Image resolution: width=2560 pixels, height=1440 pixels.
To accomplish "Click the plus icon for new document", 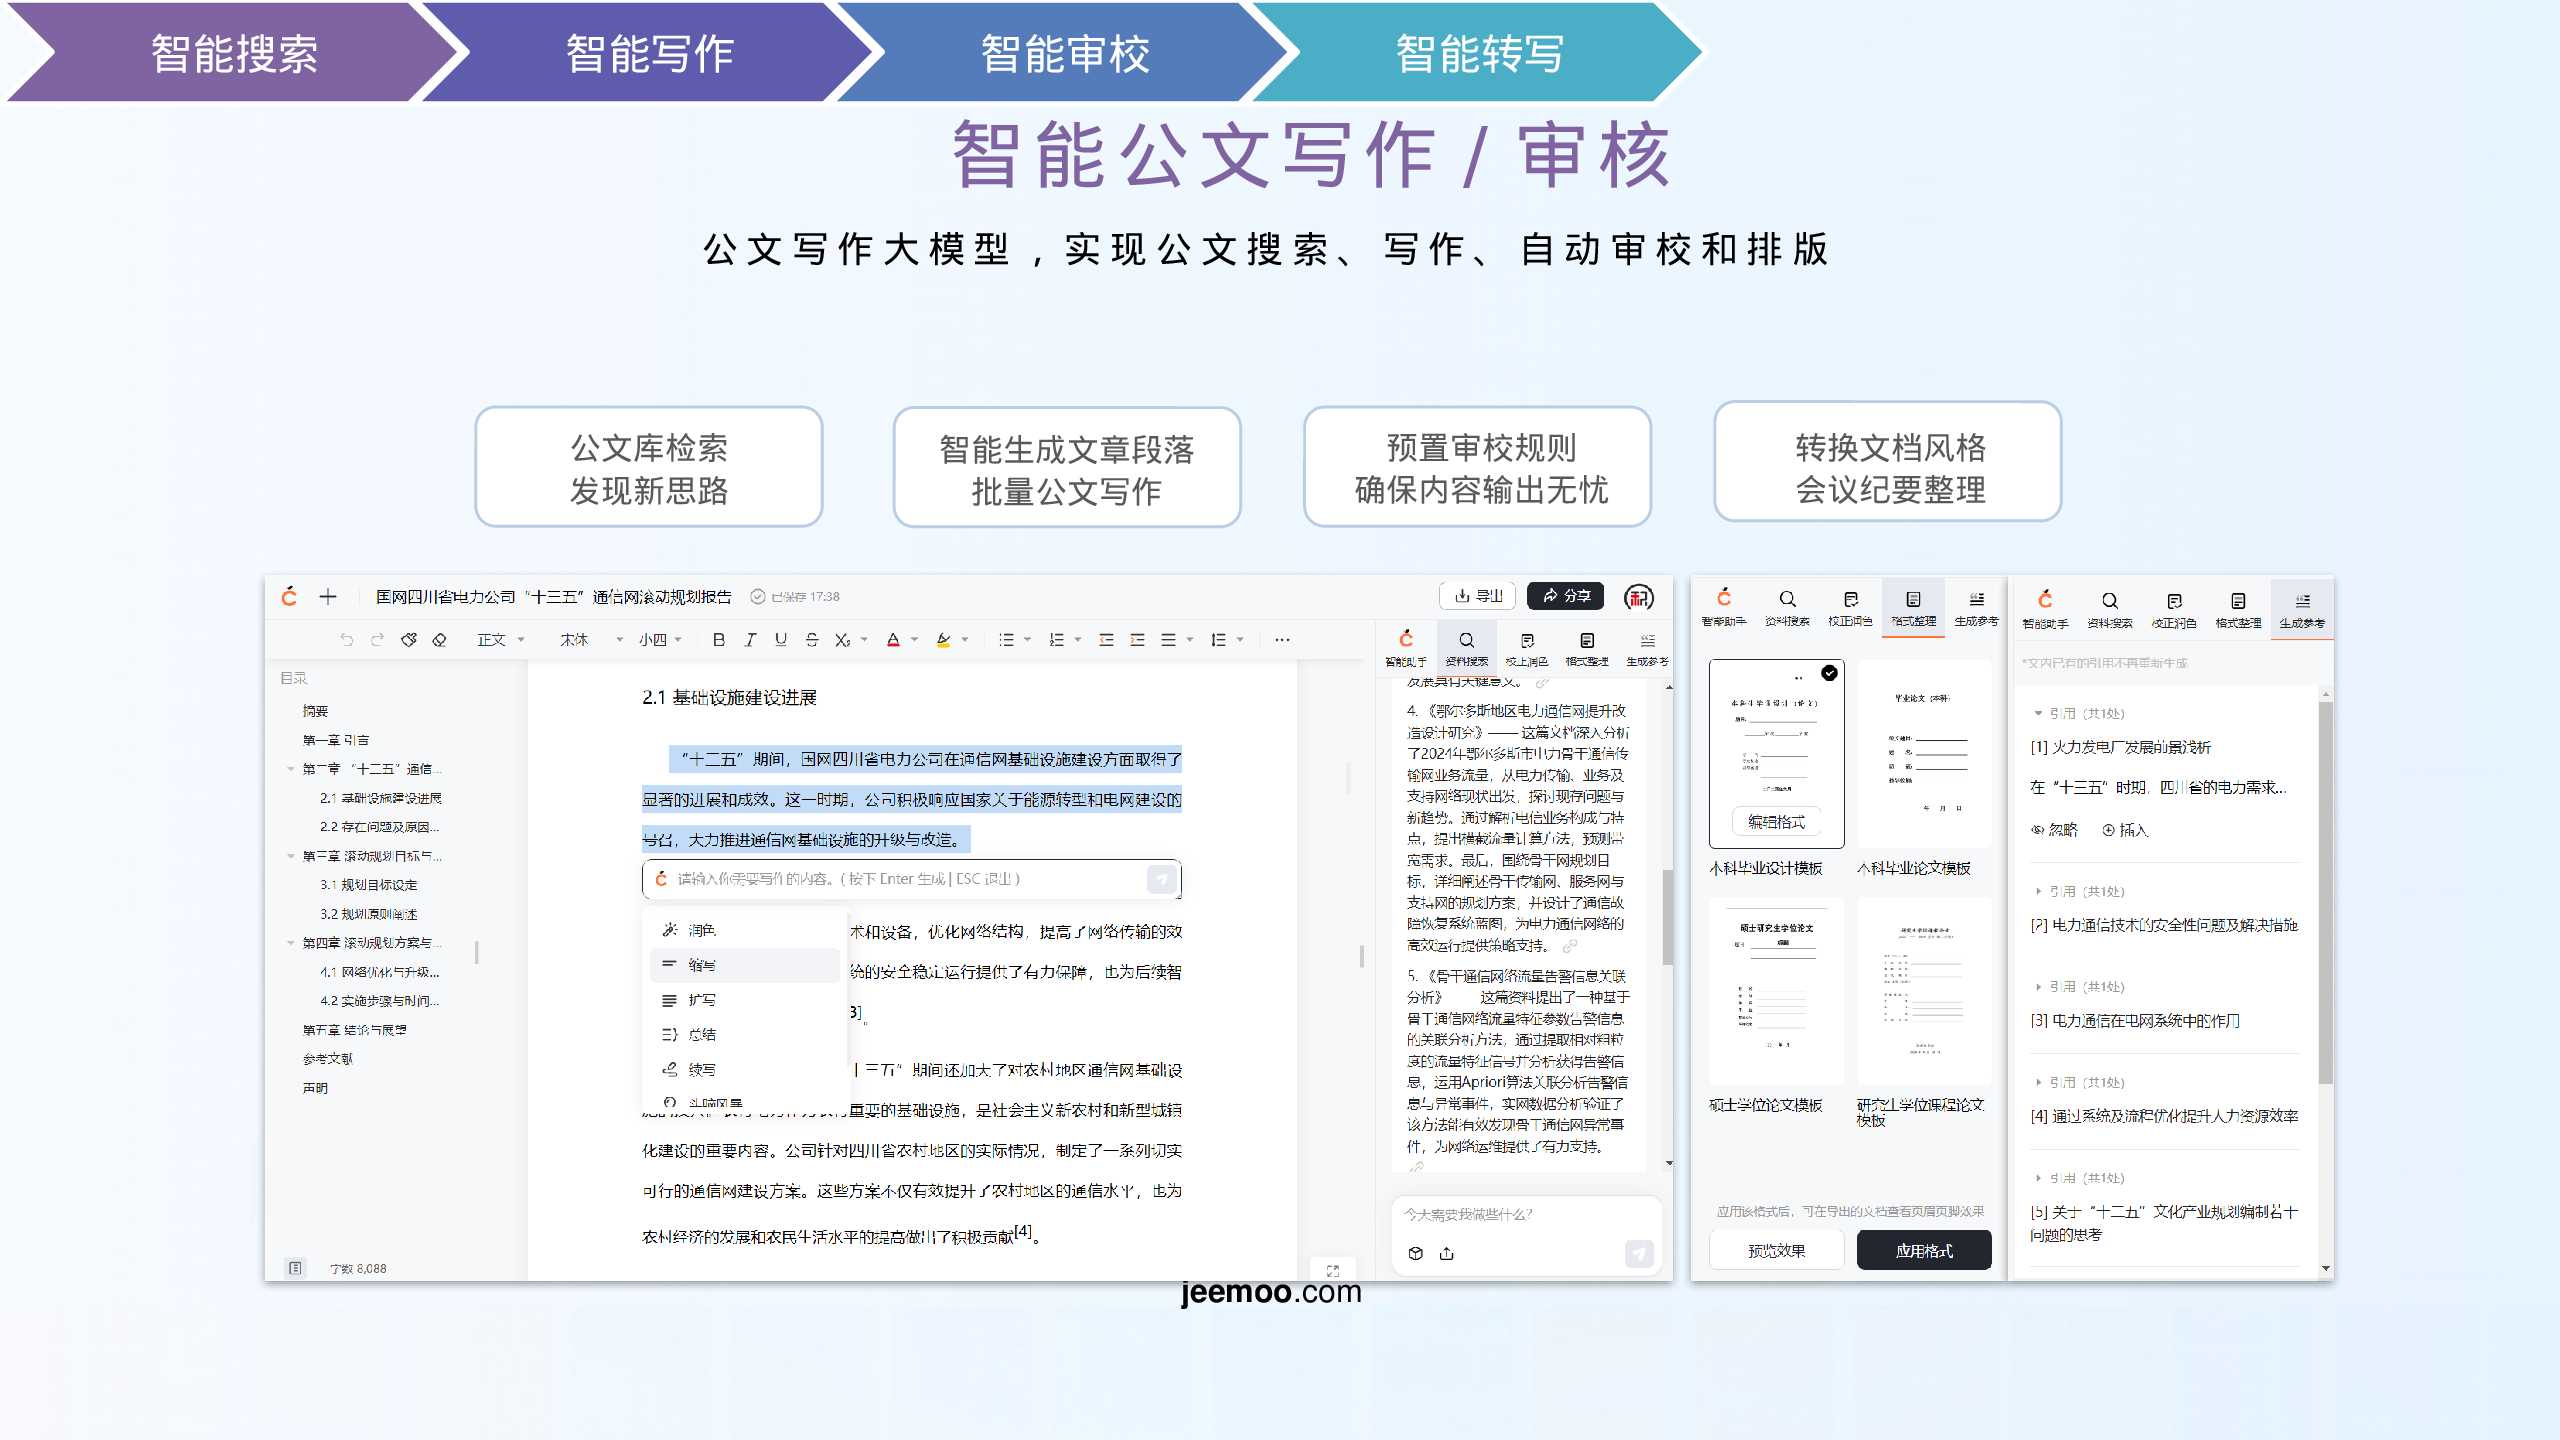I will (328, 597).
